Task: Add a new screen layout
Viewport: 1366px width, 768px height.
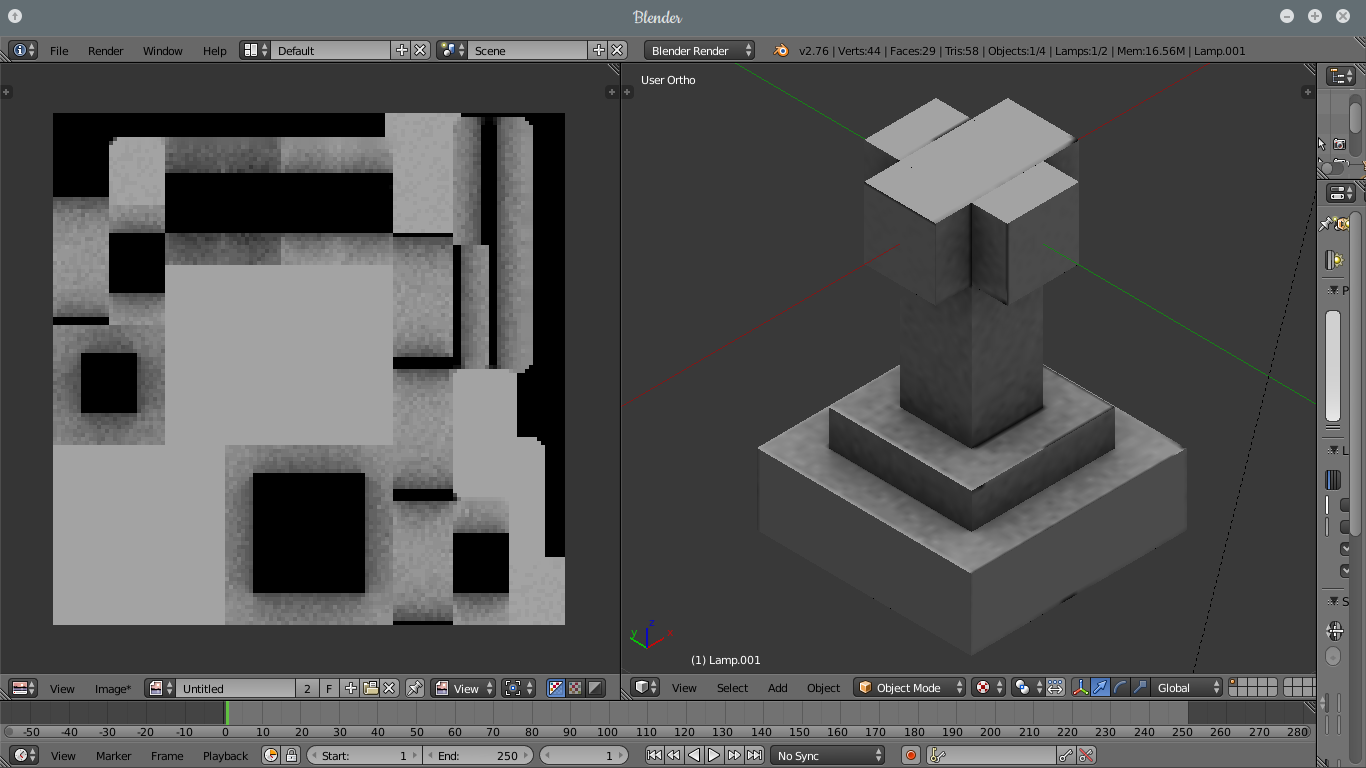Action: (402, 50)
